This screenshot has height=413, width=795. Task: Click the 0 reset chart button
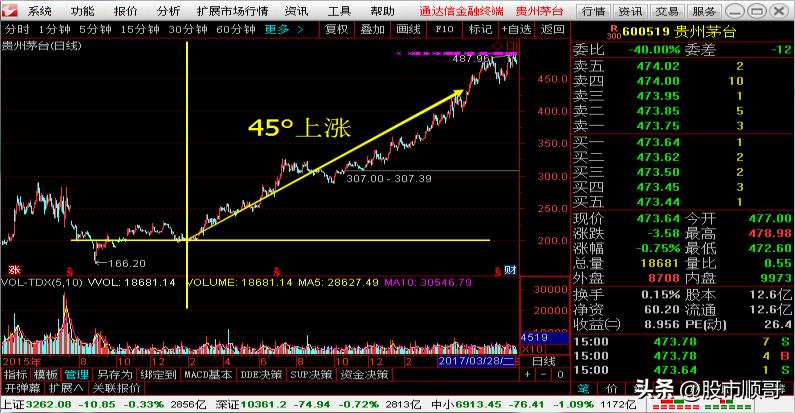[x=560, y=374]
